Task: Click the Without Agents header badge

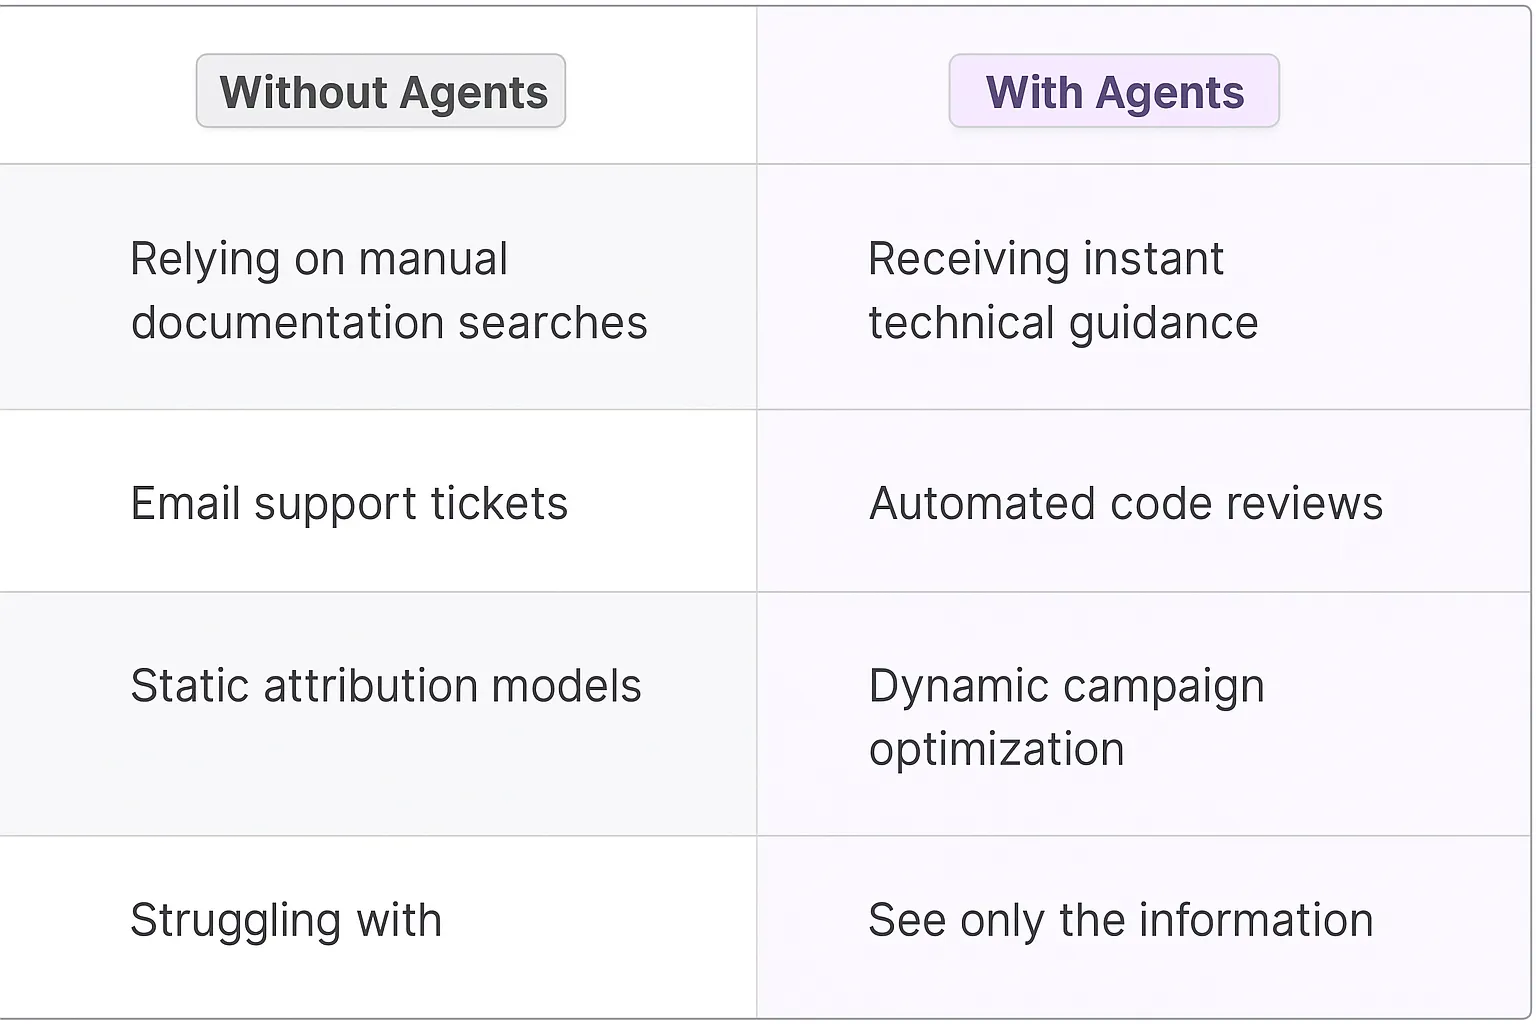Action: pyautogui.click(x=381, y=92)
